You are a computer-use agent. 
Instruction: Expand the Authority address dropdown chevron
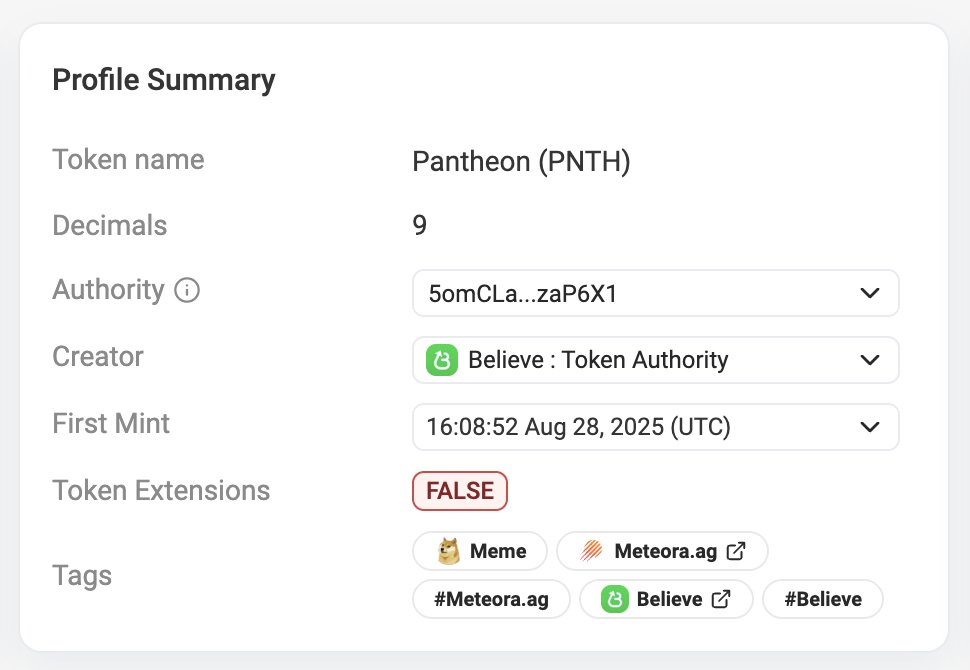click(869, 293)
